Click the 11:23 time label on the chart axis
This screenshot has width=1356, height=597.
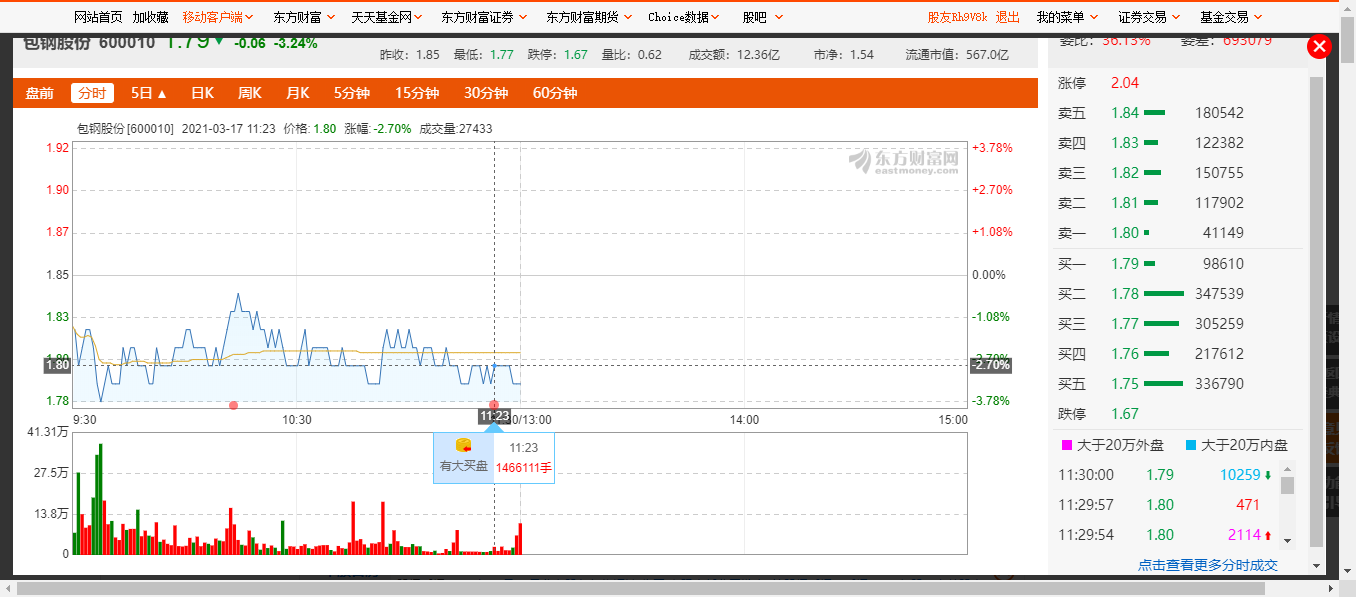[x=494, y=416]
